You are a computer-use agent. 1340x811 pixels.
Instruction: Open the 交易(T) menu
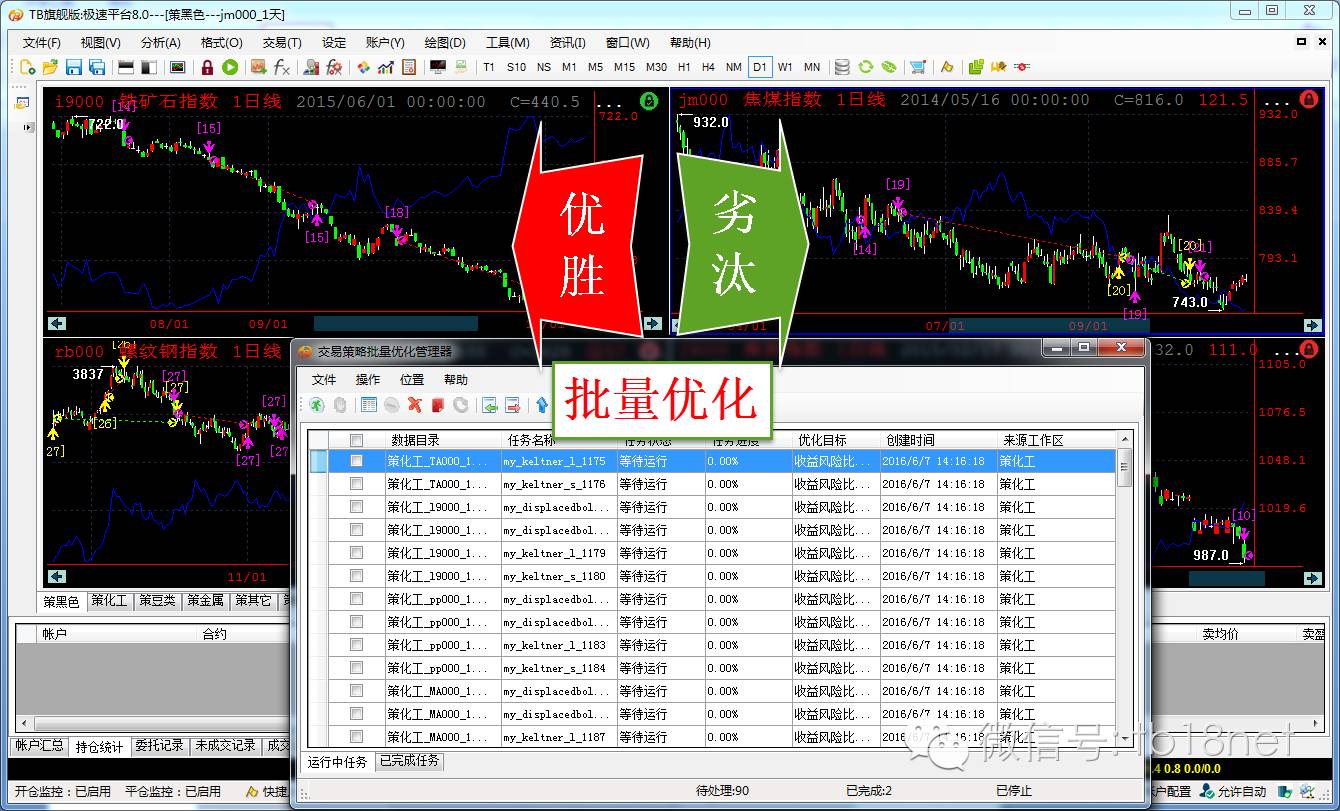click(282, 43)
